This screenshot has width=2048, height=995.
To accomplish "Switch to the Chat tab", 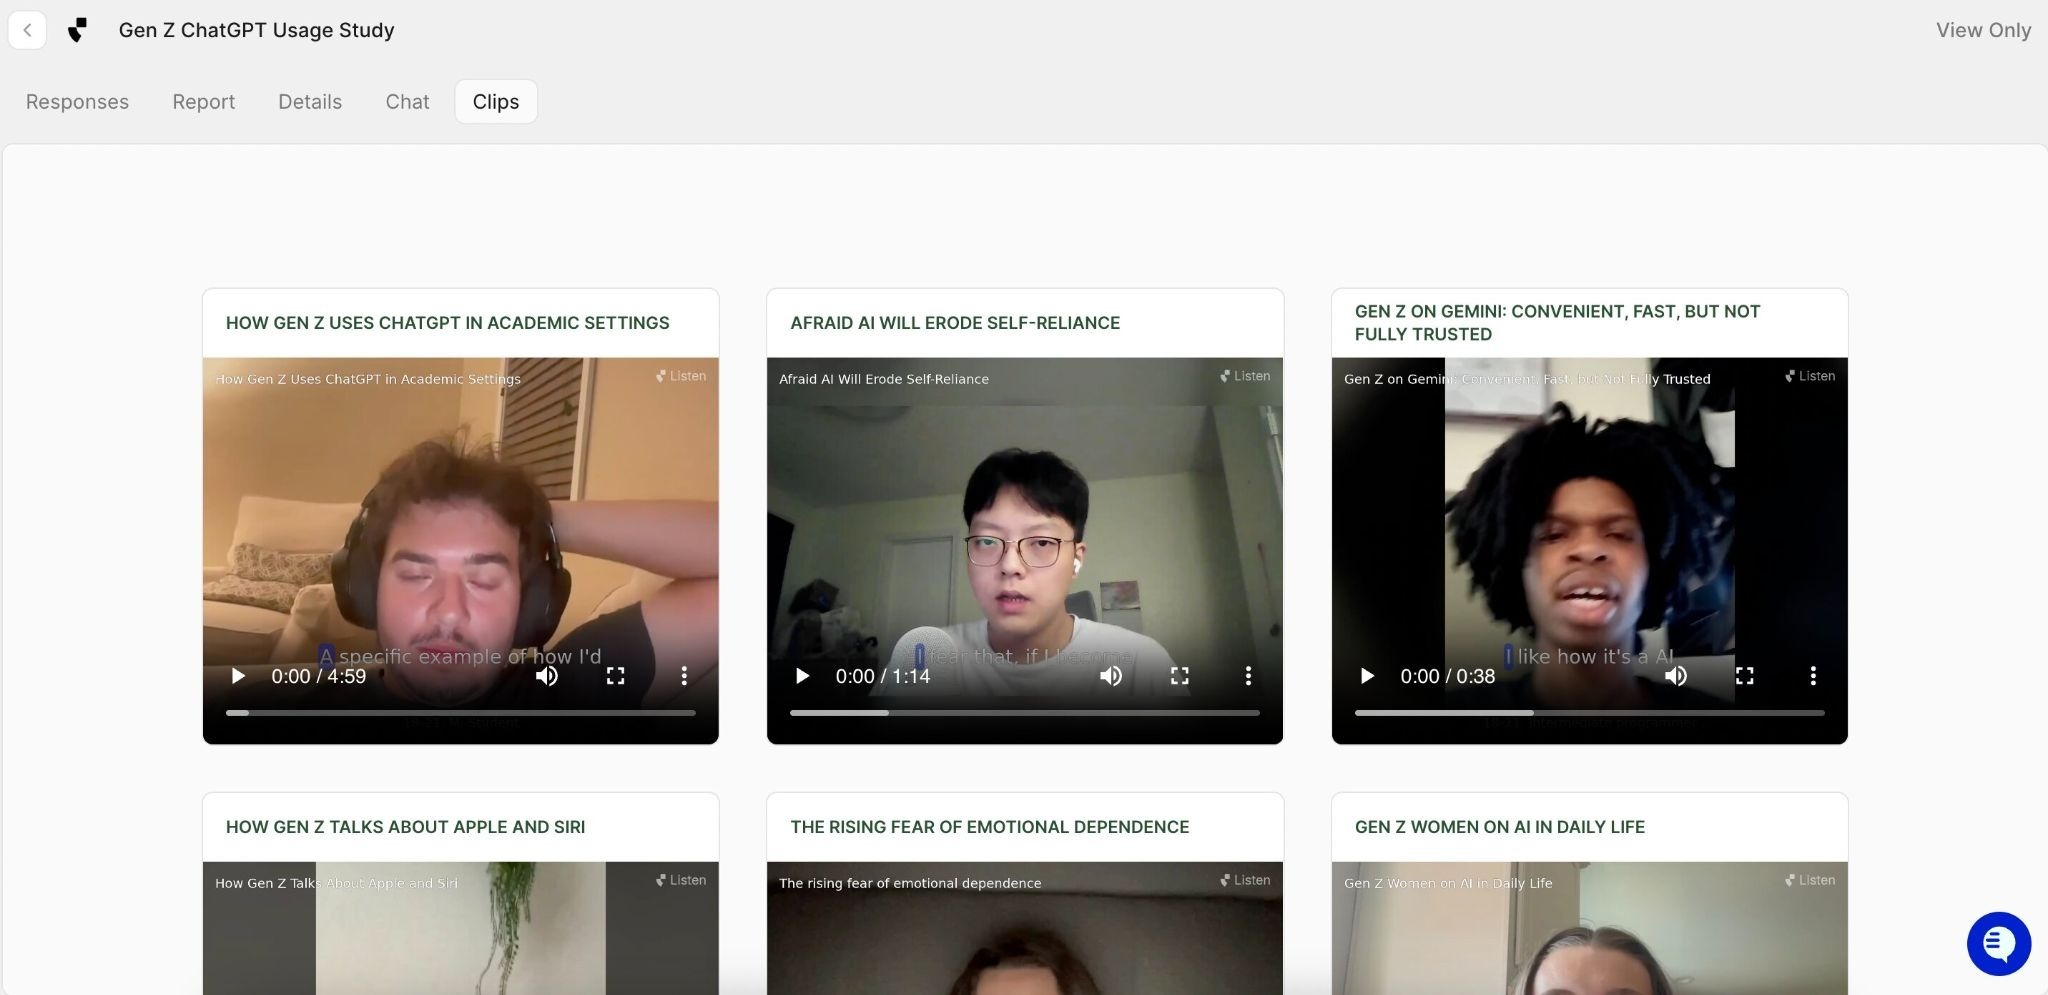I will pos(407,102).
